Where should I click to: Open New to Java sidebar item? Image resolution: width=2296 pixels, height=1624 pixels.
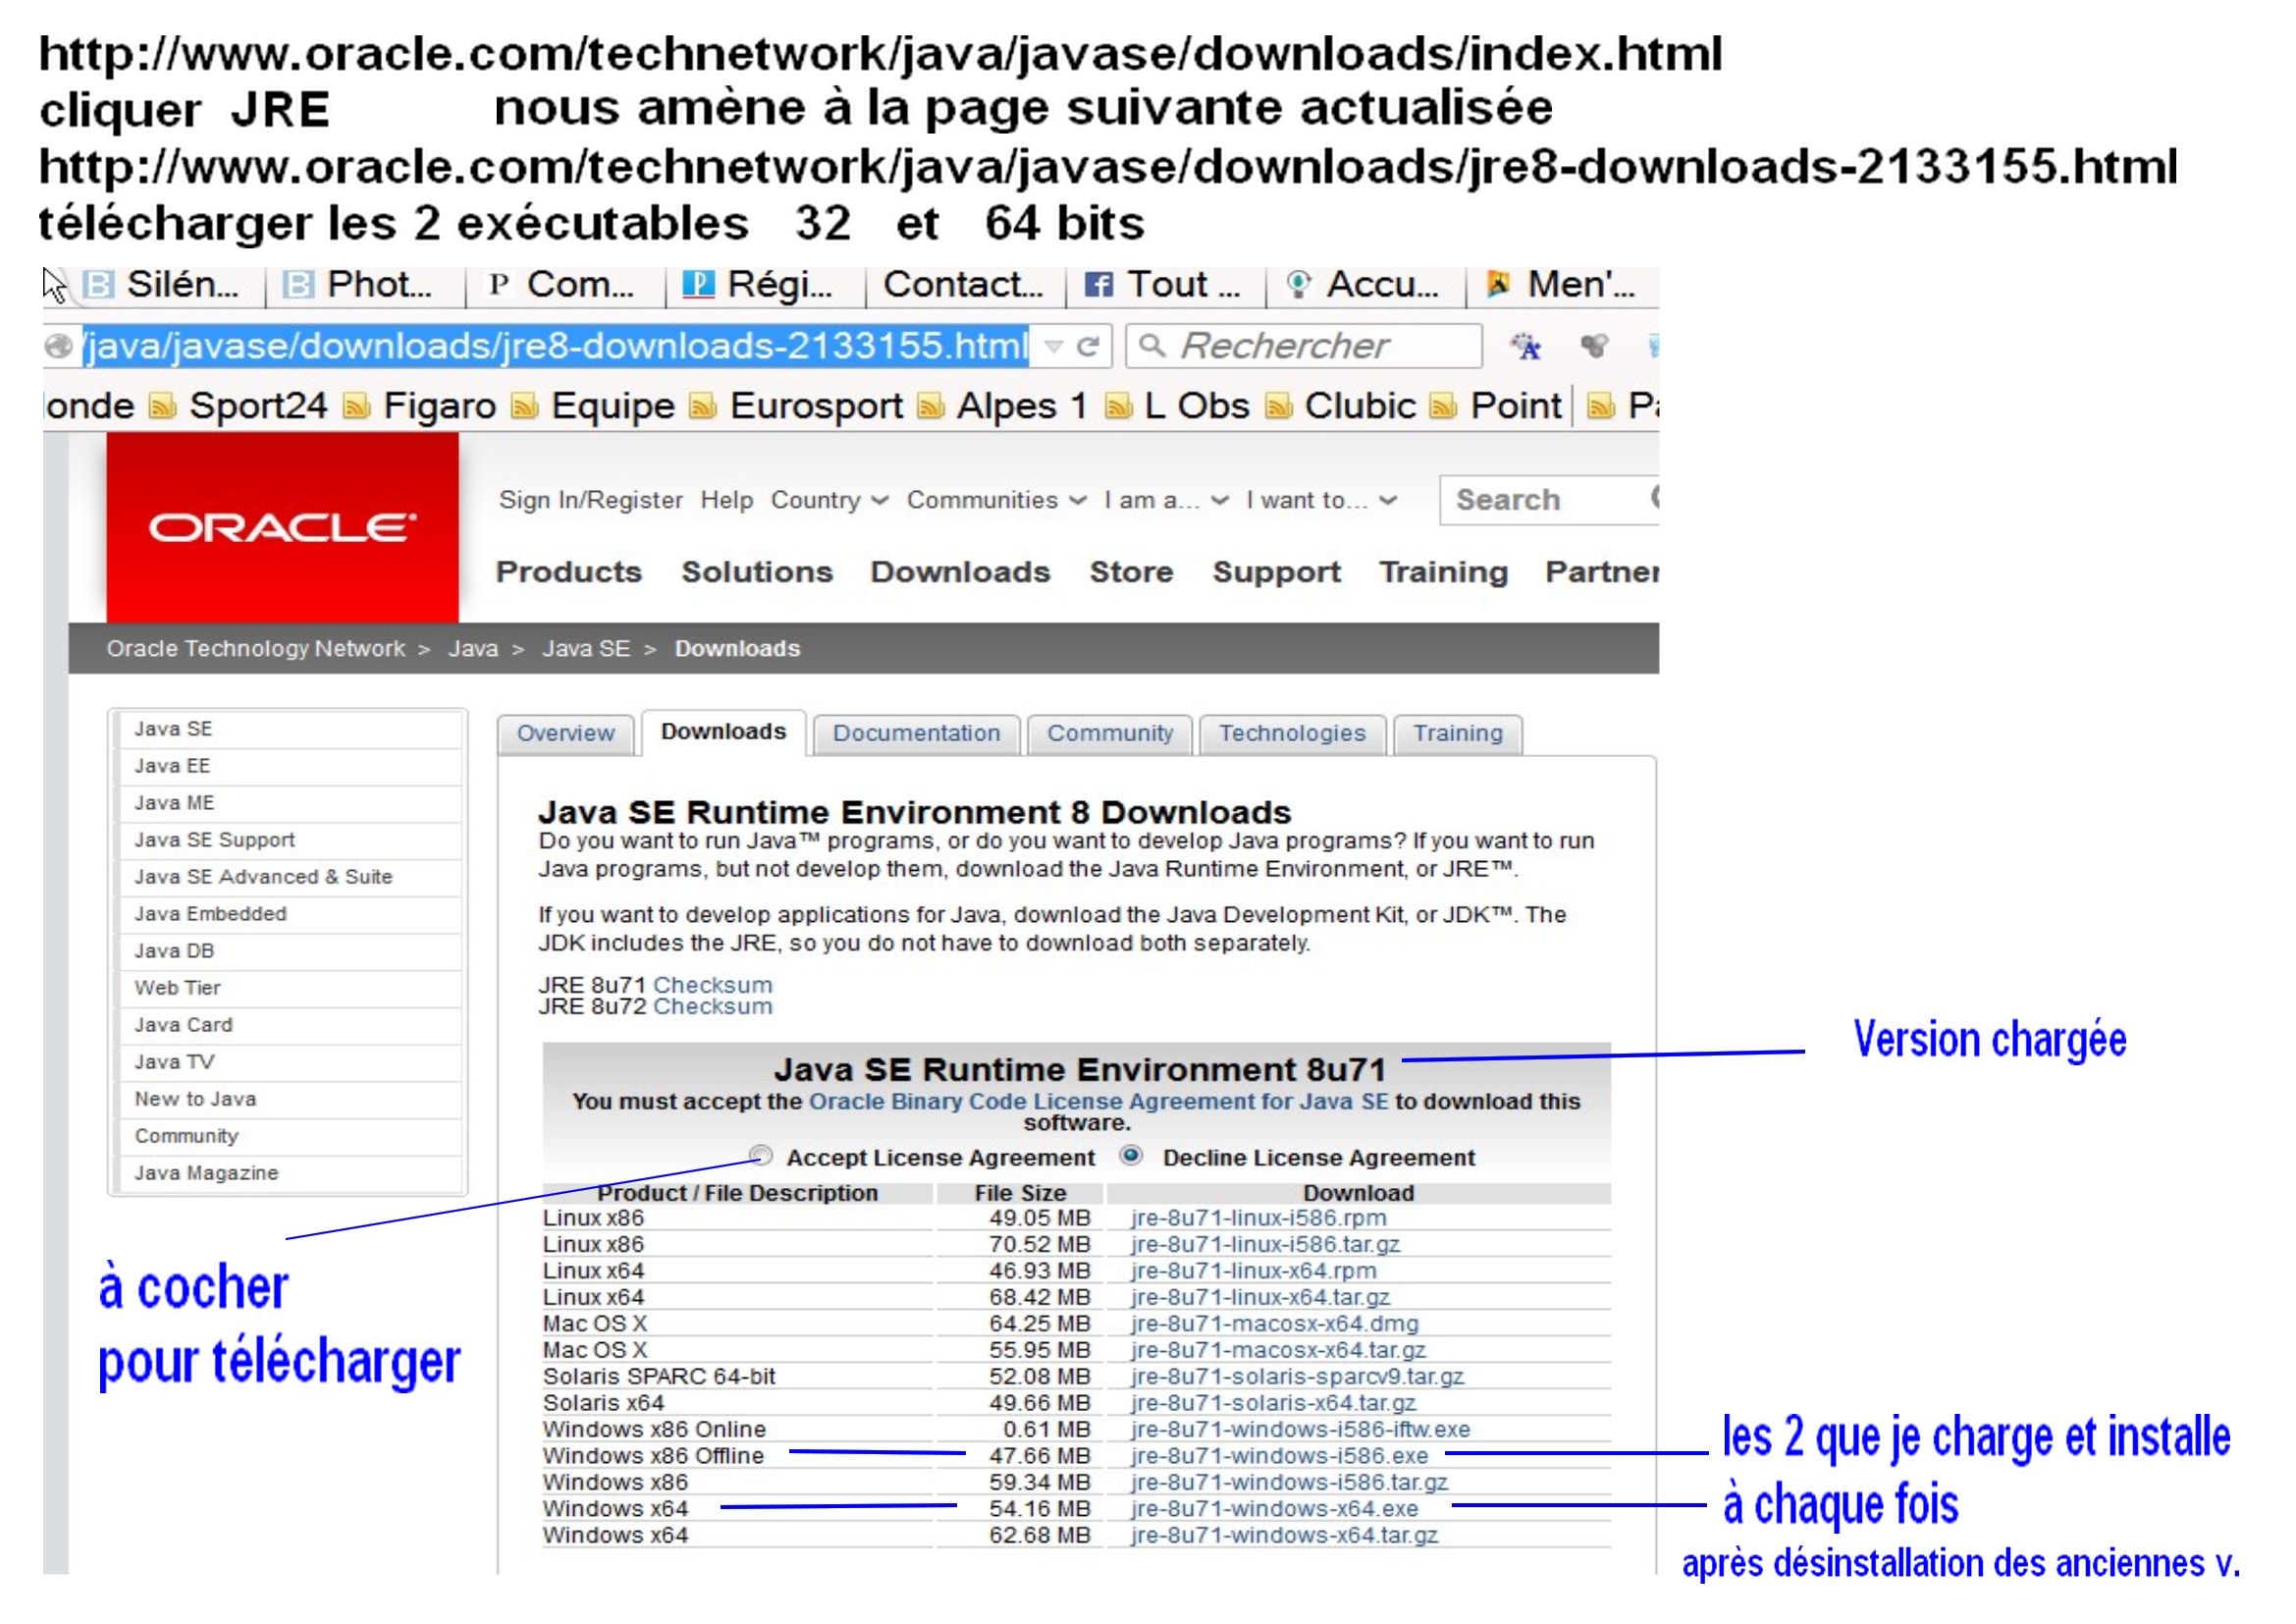290,1099
